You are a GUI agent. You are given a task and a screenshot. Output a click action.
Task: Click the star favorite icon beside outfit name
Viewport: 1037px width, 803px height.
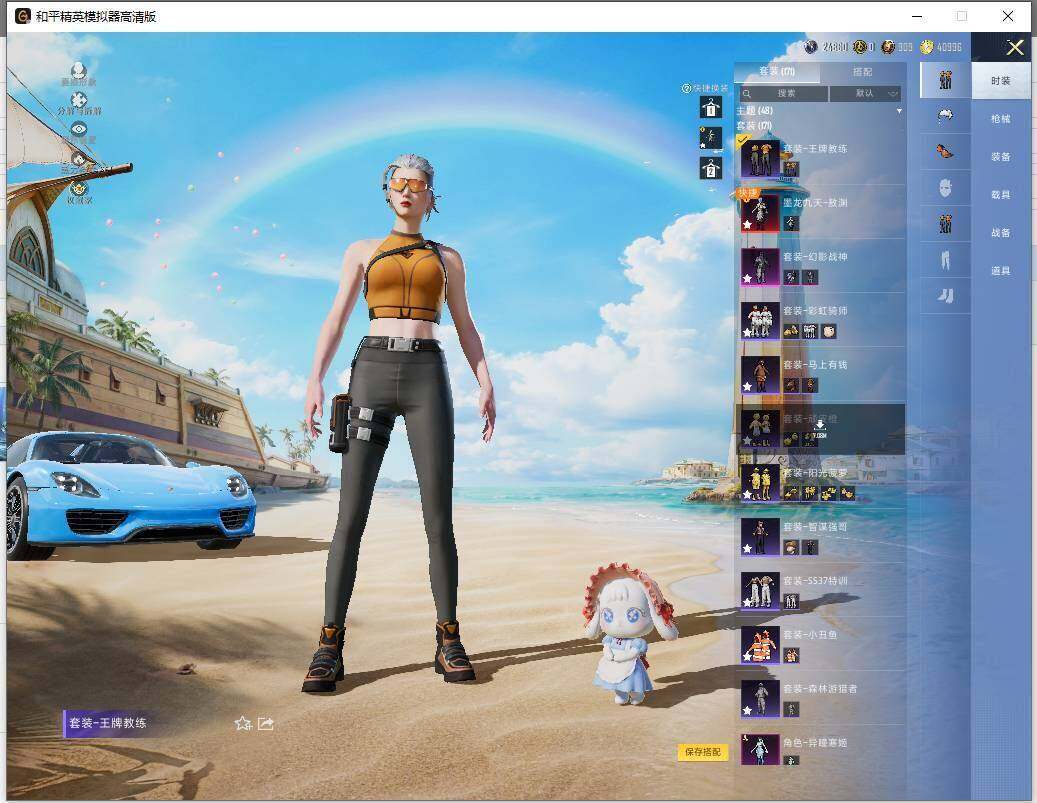tap(243, 723)
